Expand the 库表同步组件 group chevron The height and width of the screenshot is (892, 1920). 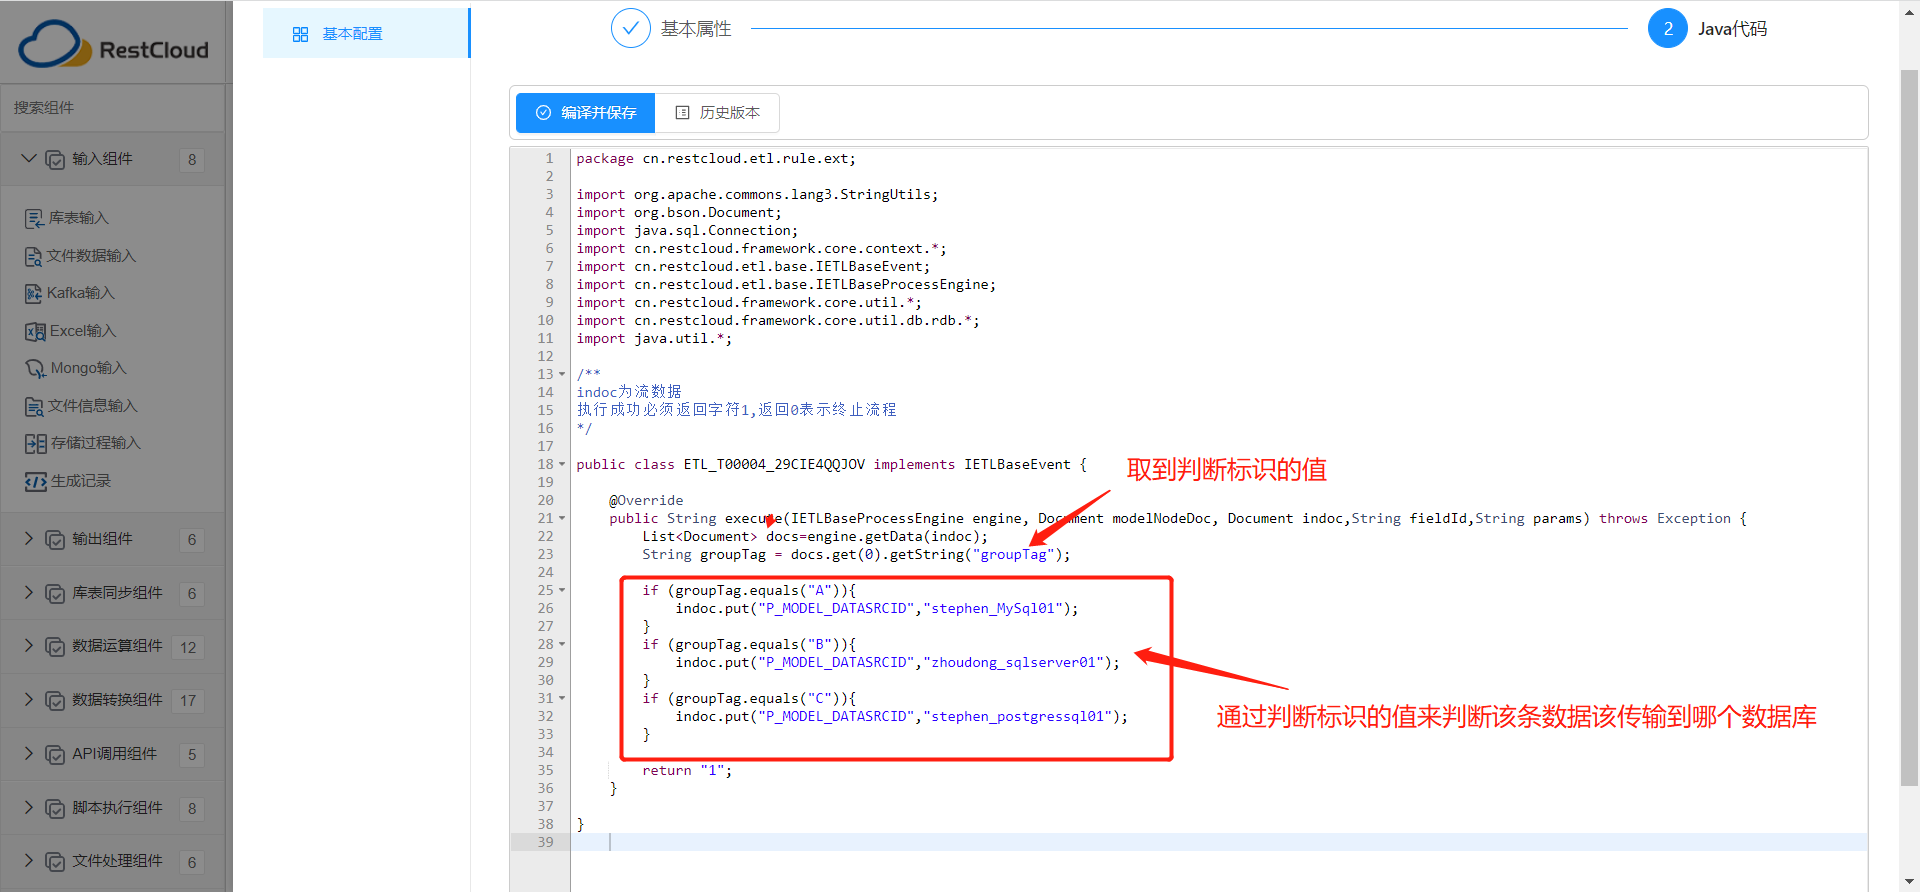click(x=29, y=592)
